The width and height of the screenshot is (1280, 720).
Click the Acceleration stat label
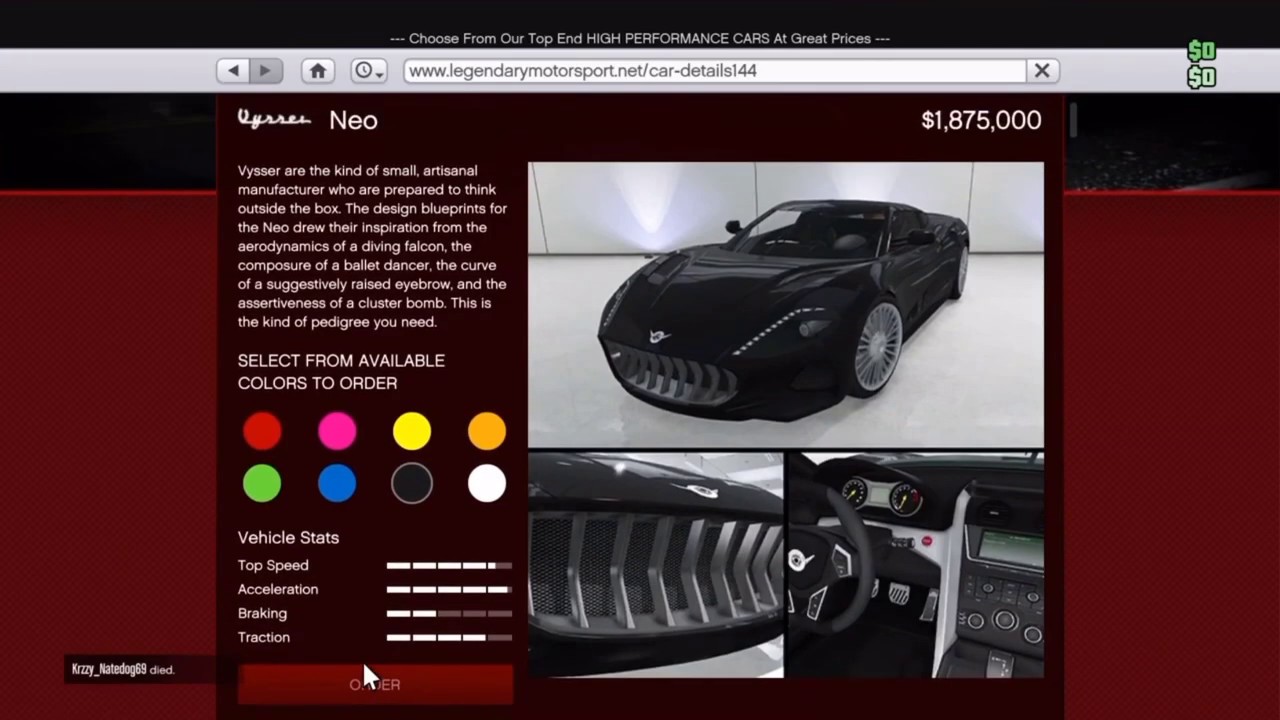278,590
